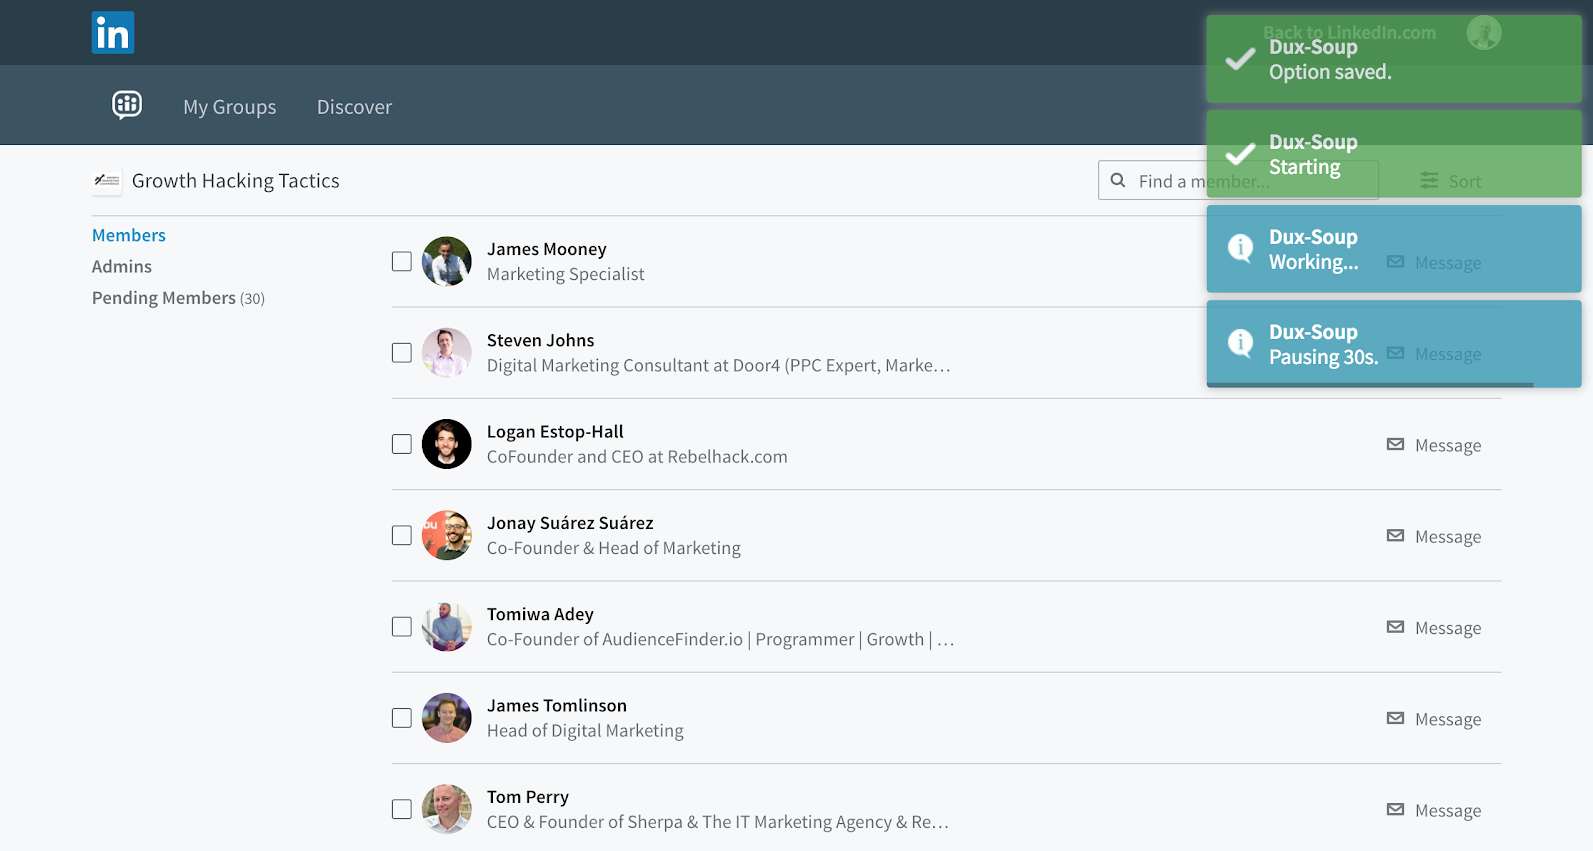Message Tomiwa Adey
Image resolution: width=1593 pixels, height=851 pixels.
tap(1434, 628)
